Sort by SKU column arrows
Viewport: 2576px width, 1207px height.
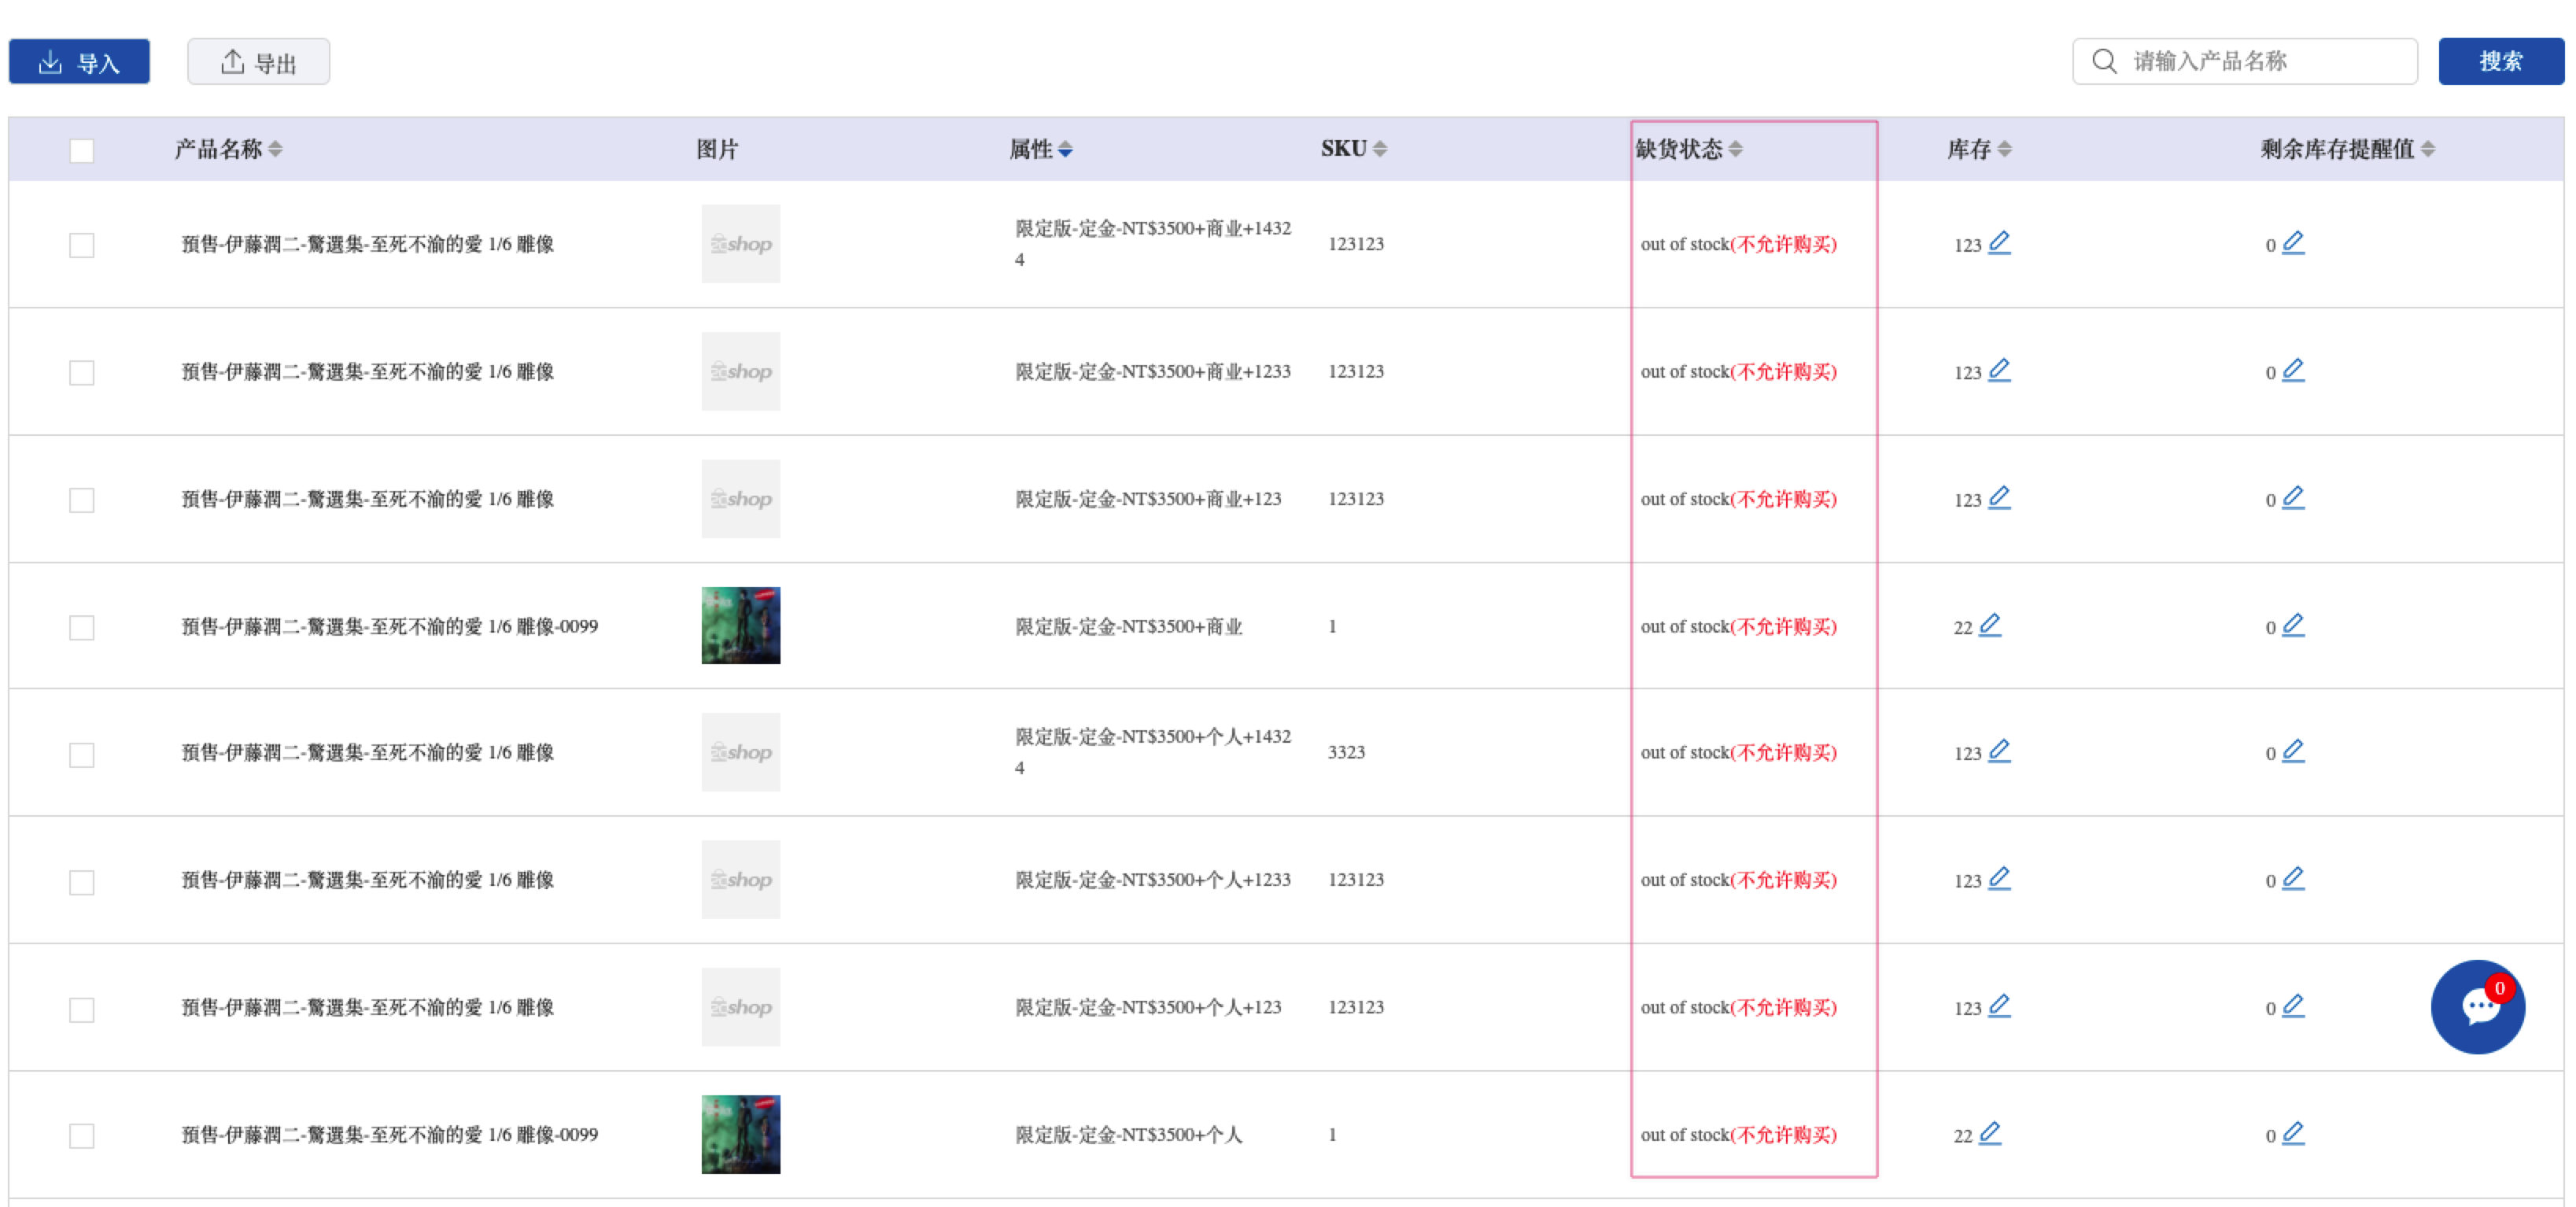1380,149
